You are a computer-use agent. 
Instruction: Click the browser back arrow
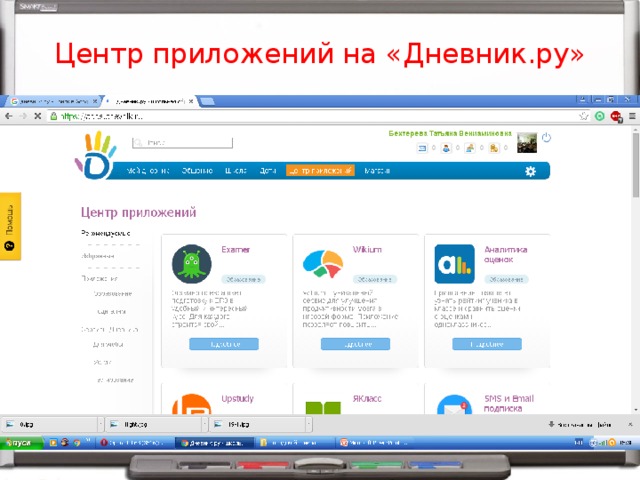click(x=9, y=116)
